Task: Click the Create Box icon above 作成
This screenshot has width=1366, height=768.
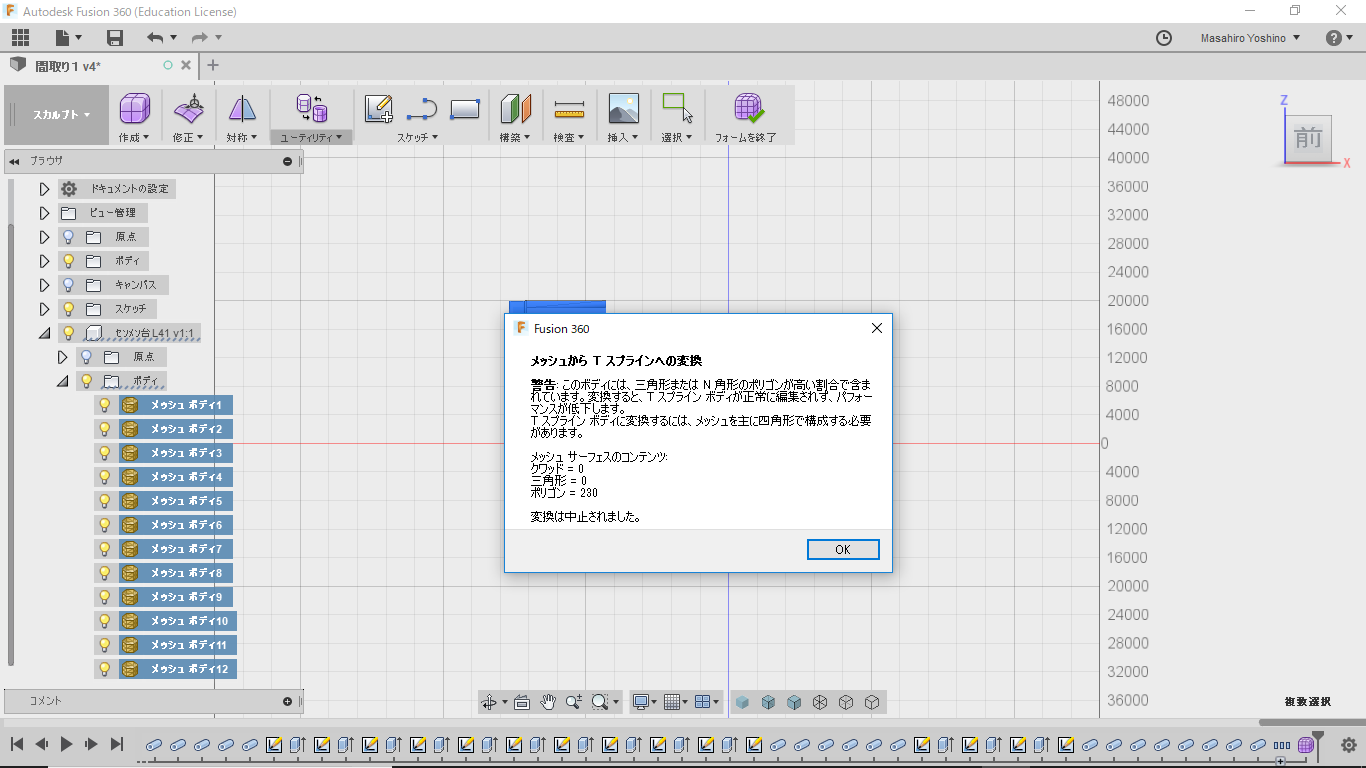Action: (x=134, y=108)
